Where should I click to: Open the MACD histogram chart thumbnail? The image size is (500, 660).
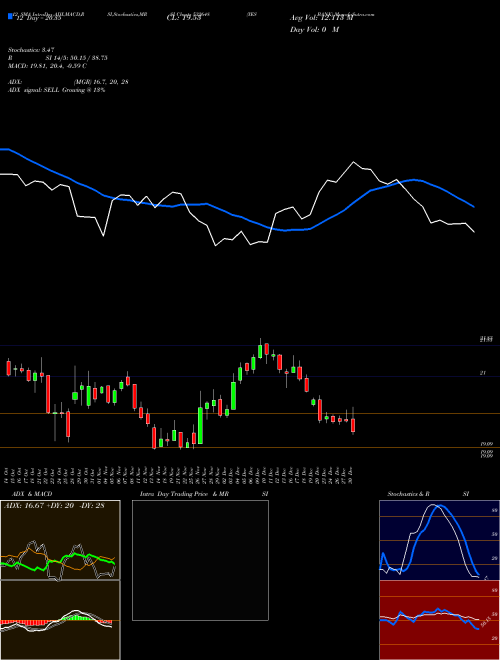click(60, 620)
